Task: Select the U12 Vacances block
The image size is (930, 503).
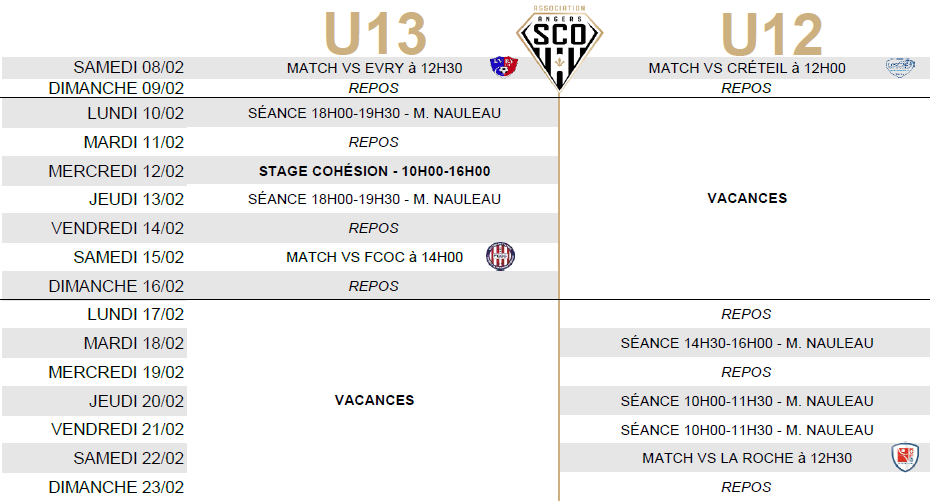Action: click(747, 198)
